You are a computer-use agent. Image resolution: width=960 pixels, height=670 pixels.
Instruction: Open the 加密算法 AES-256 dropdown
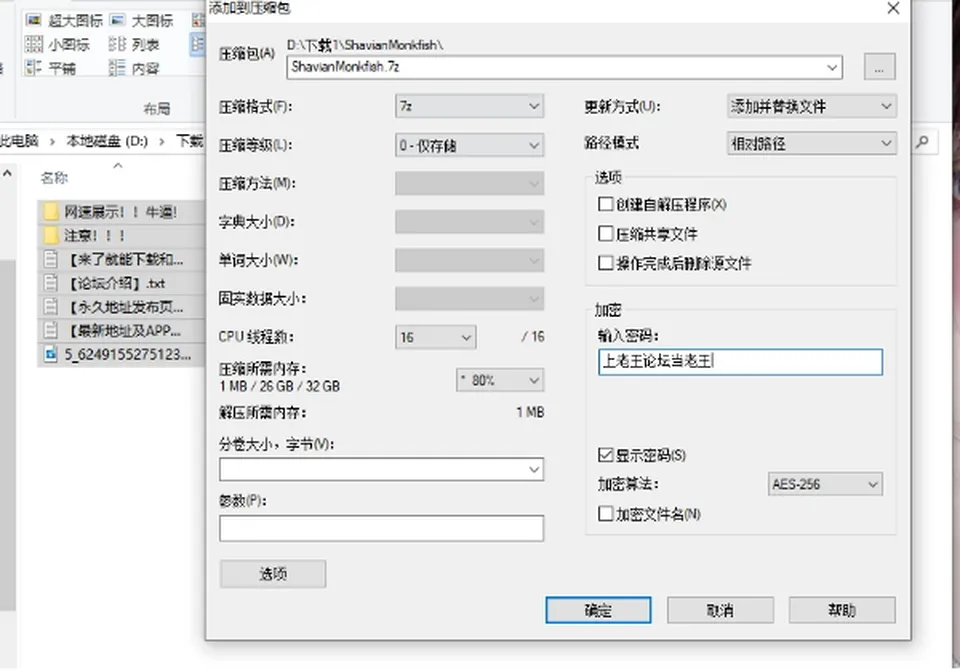[825, 484]
